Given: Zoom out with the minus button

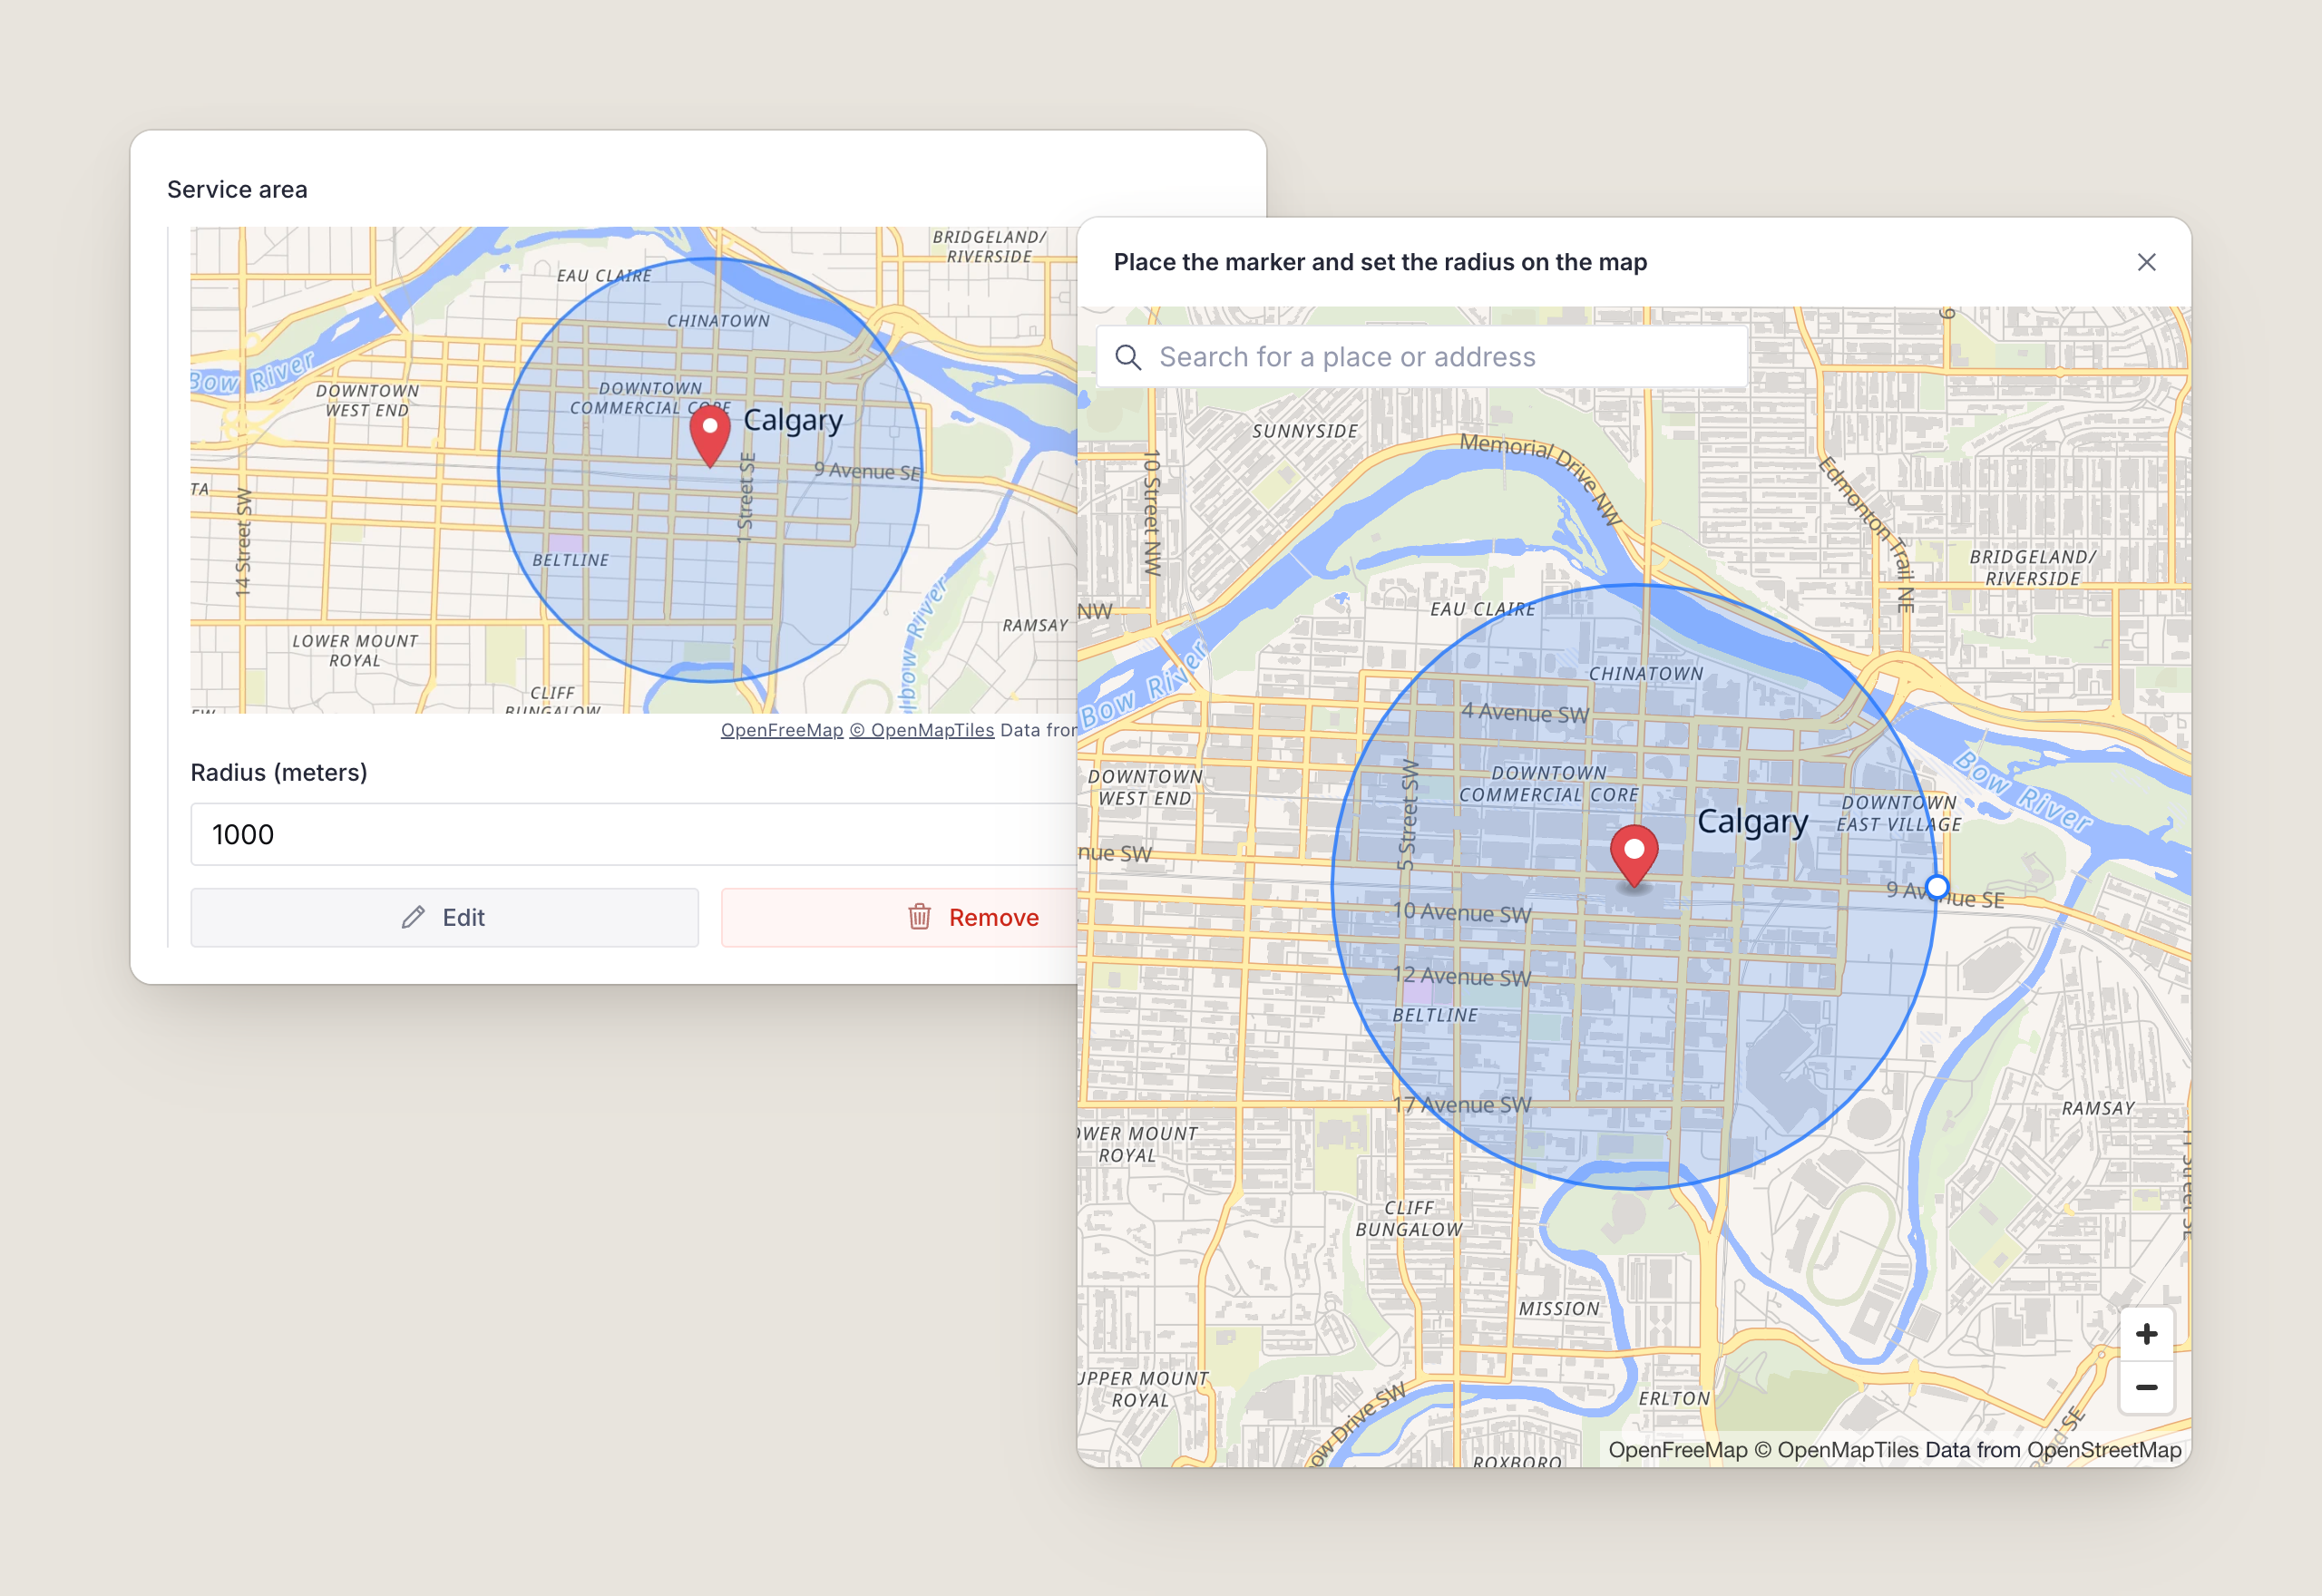Looking at the screenshot, I should click(2146, 1387).
